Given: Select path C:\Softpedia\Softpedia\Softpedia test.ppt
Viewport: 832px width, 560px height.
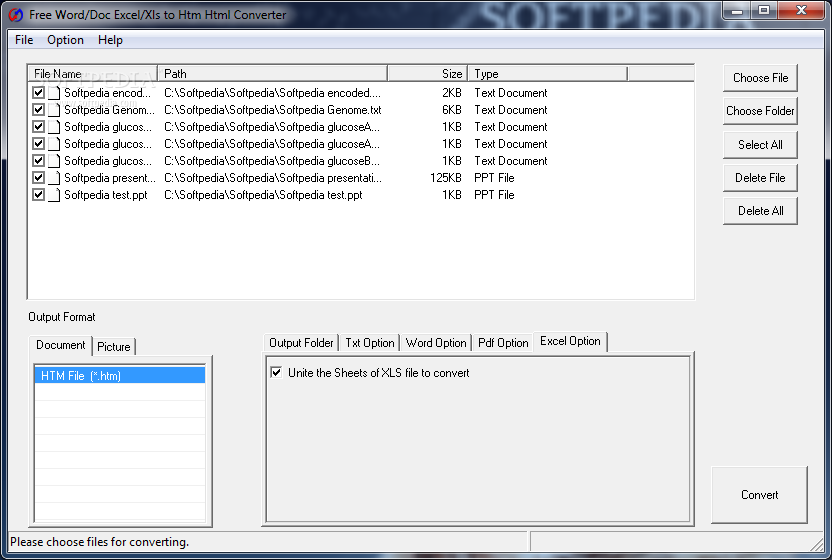Looking at the screenshot, I should [263, 195].
